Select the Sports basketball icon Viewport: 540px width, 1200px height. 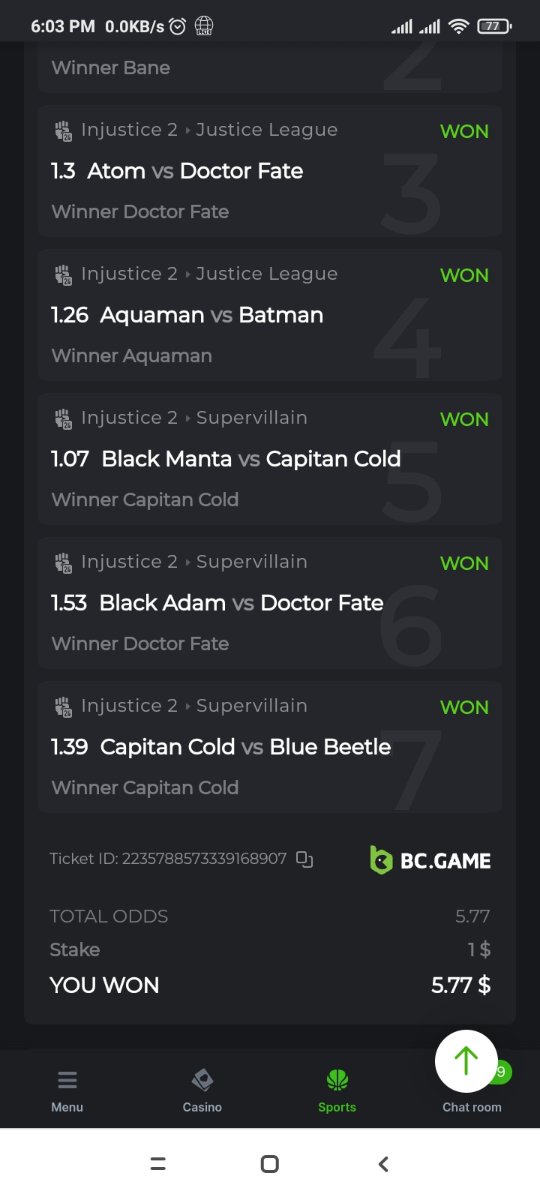tap(337, 1080)
